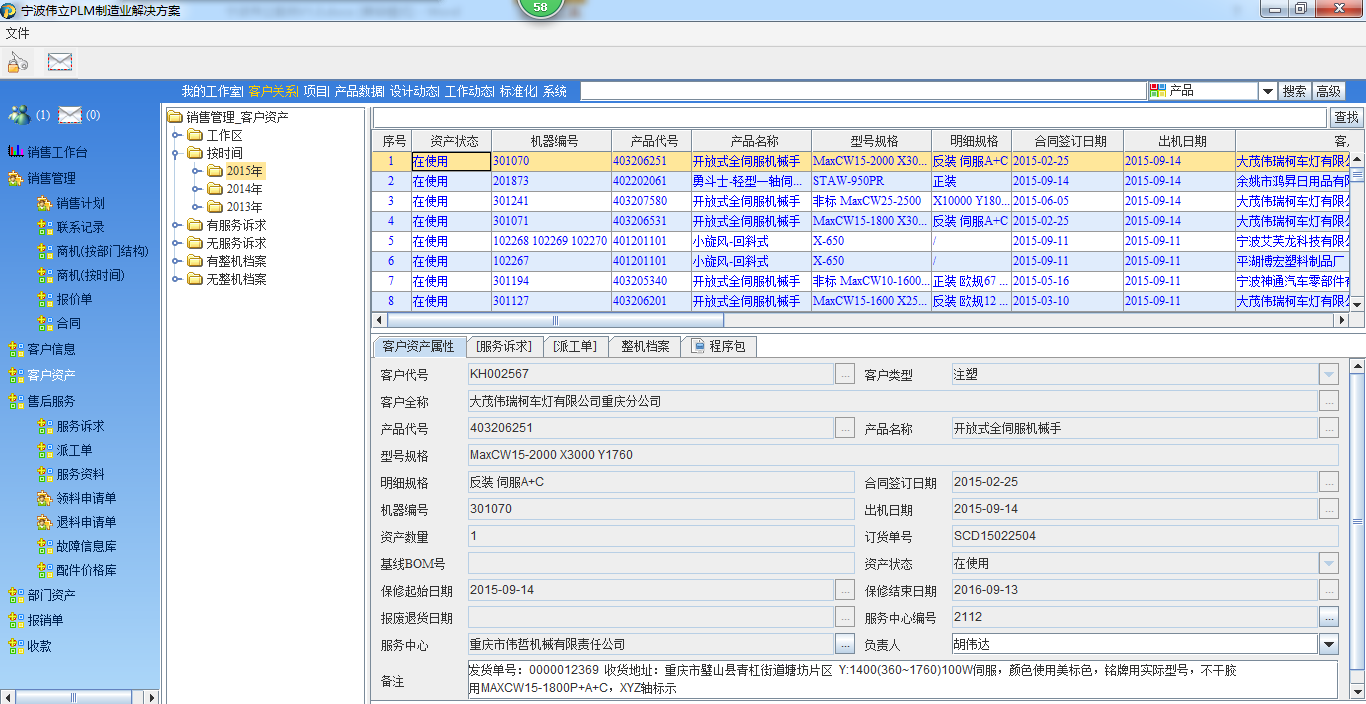
Task: Click the 高级 advanced search button
Action: (1328, 91)
